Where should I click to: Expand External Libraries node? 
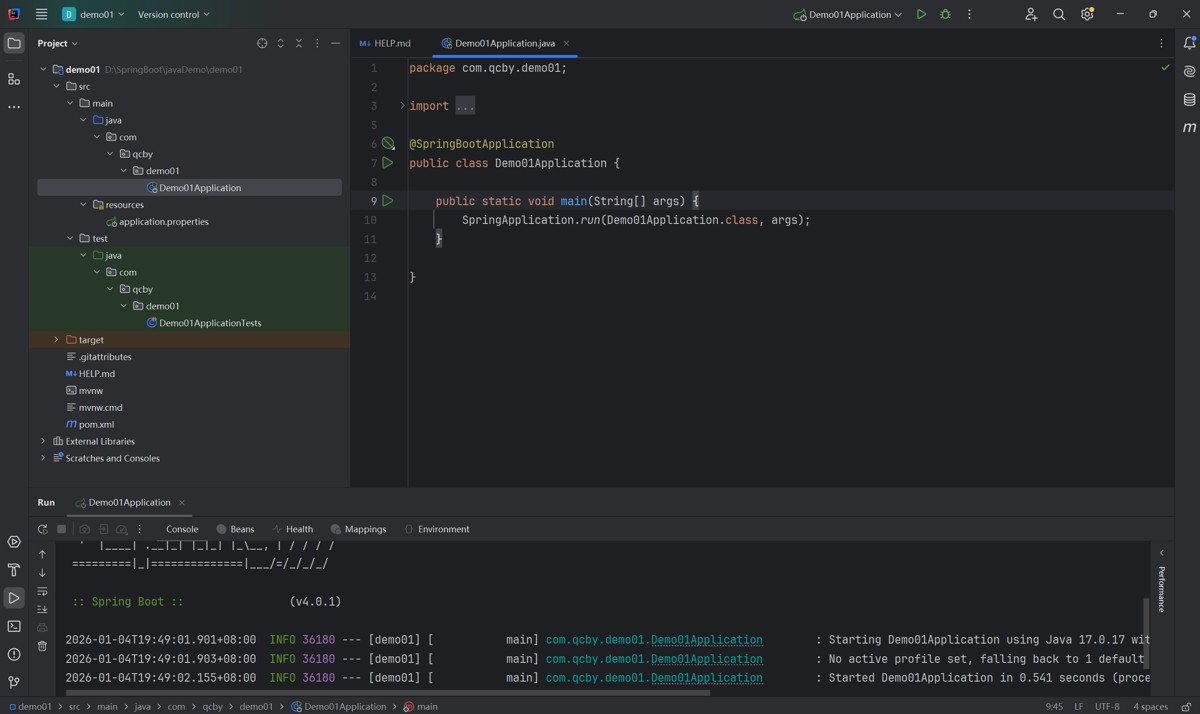coord(43,441)
